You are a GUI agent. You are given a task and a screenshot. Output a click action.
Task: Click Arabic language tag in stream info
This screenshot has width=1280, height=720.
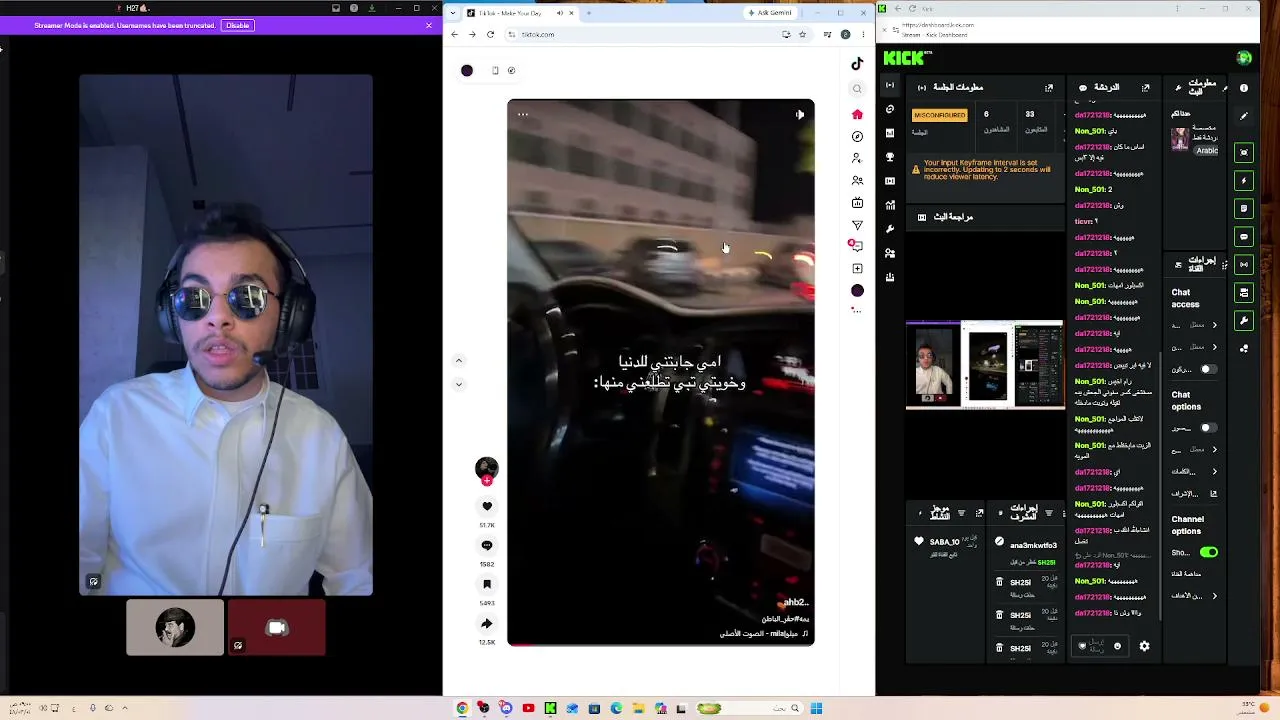(1207, 151)
